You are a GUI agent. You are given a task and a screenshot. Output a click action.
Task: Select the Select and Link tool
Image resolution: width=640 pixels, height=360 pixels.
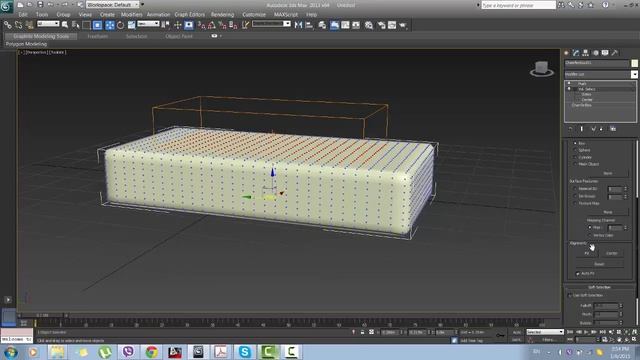pyautogui.click(x=7, y=25)
